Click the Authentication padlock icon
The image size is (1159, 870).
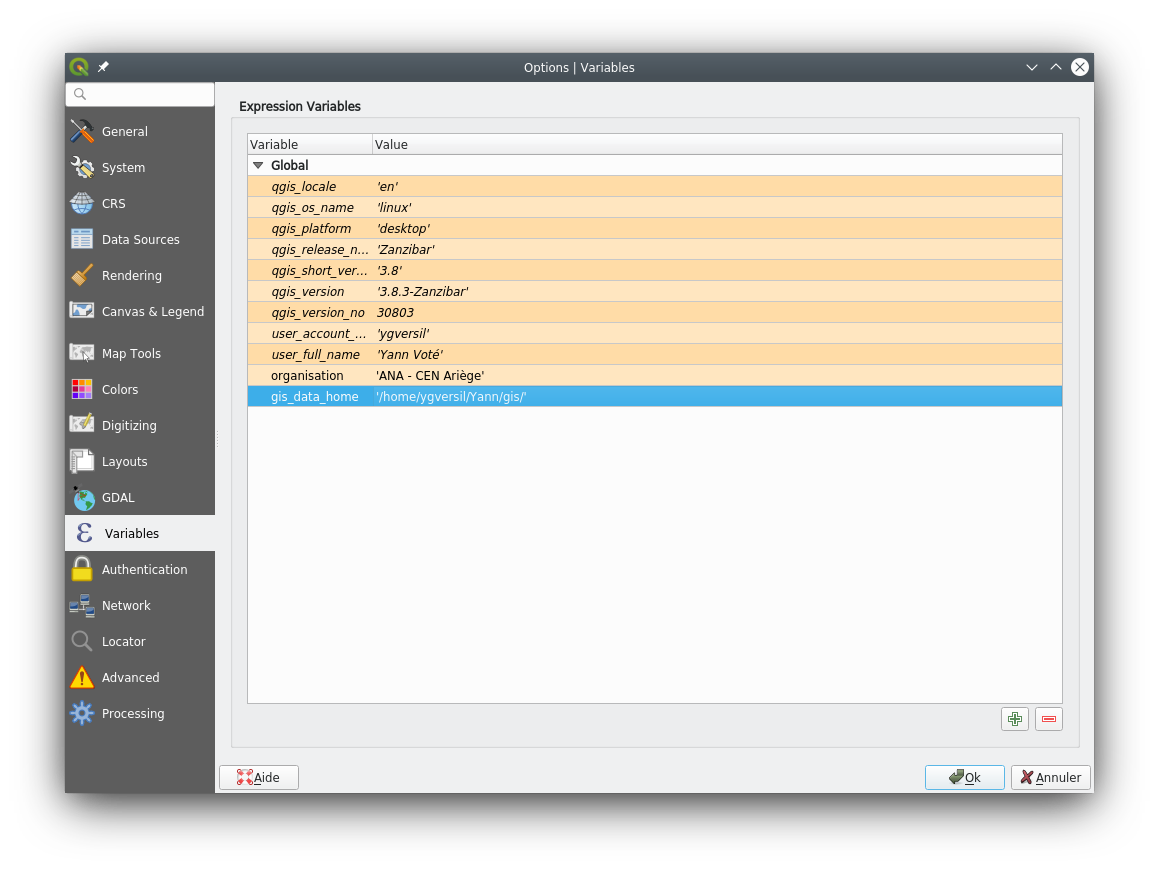82,570
